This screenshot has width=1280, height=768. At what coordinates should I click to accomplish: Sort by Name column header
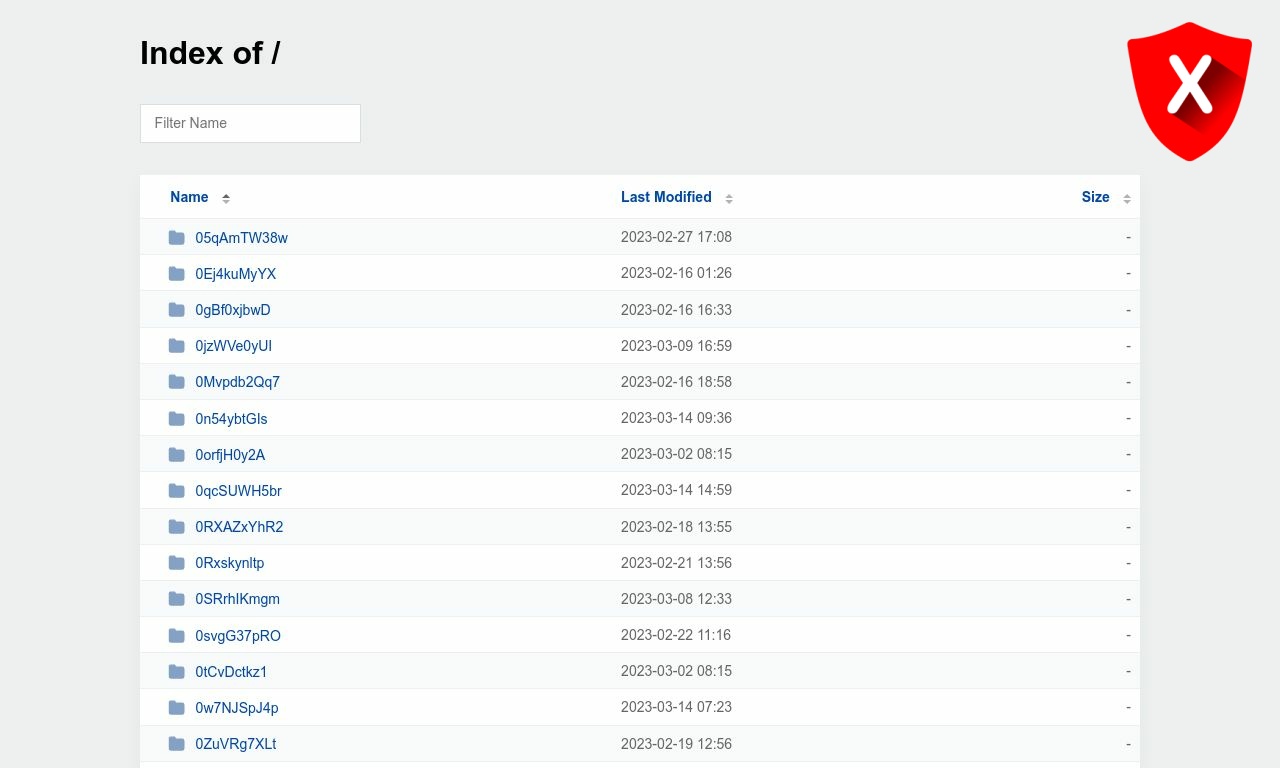point(189,197)
